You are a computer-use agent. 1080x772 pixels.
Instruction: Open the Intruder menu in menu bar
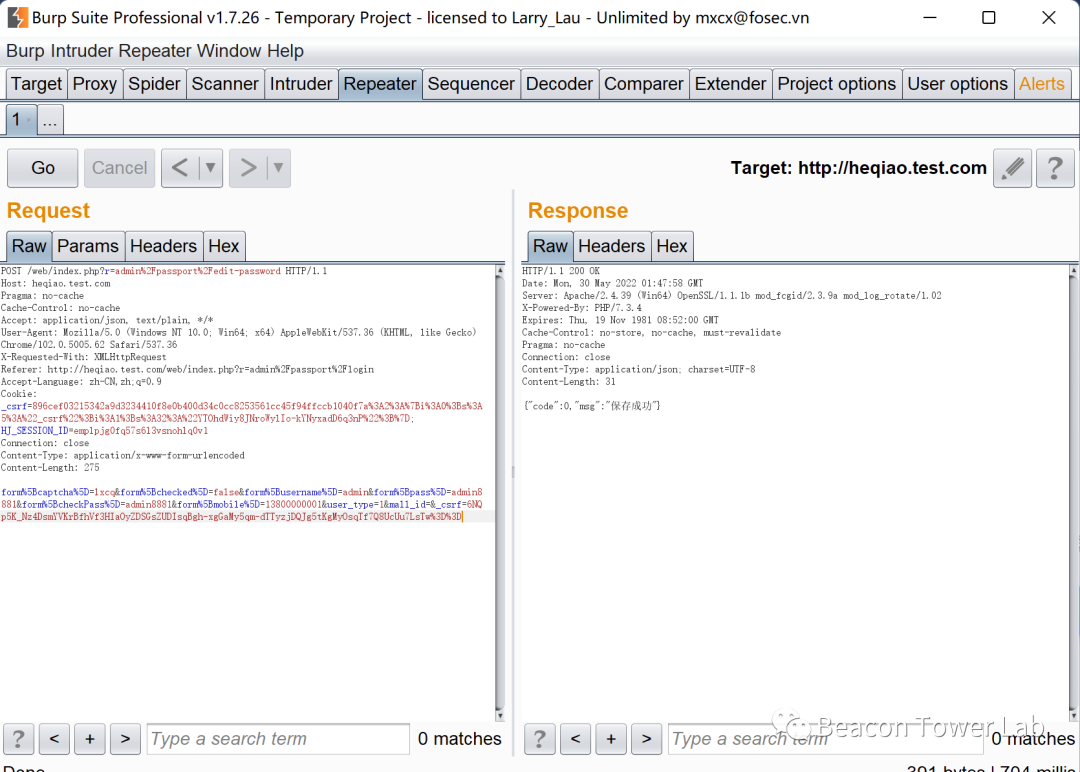[x=82, y=51]
